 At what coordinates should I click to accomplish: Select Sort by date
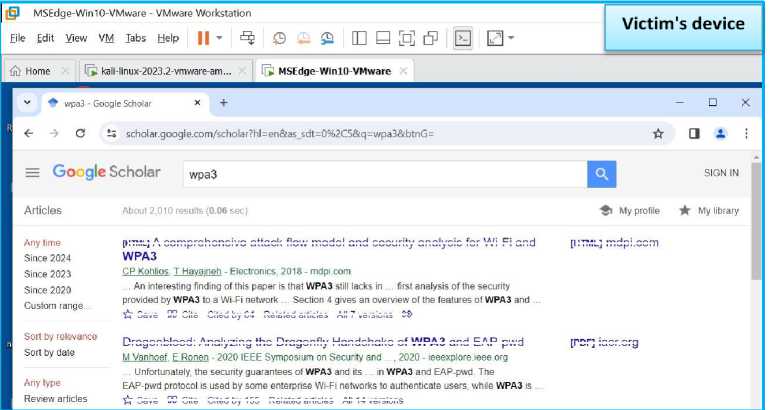pos(49,353)
